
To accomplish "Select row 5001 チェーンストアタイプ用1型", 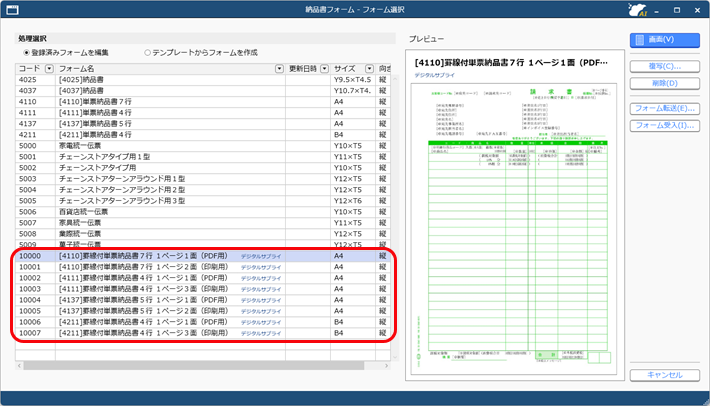I will point(203,157).
